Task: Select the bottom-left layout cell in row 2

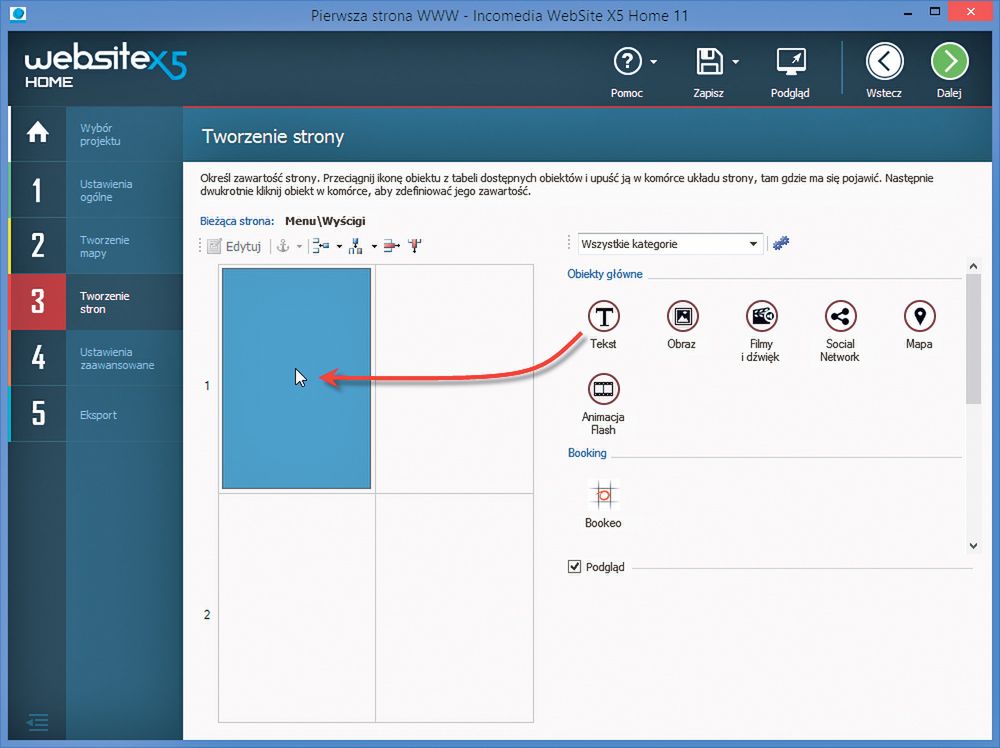Action: [x=297, y=608]
